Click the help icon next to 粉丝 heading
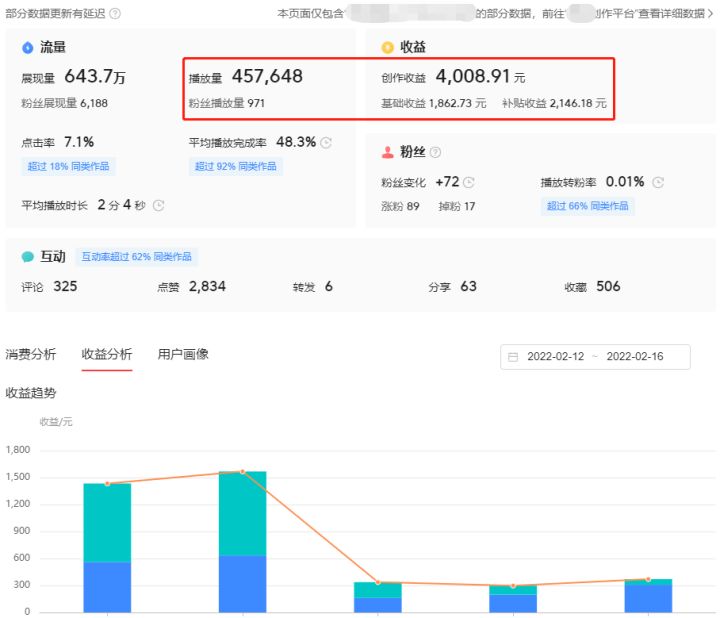 coord(435,153)
